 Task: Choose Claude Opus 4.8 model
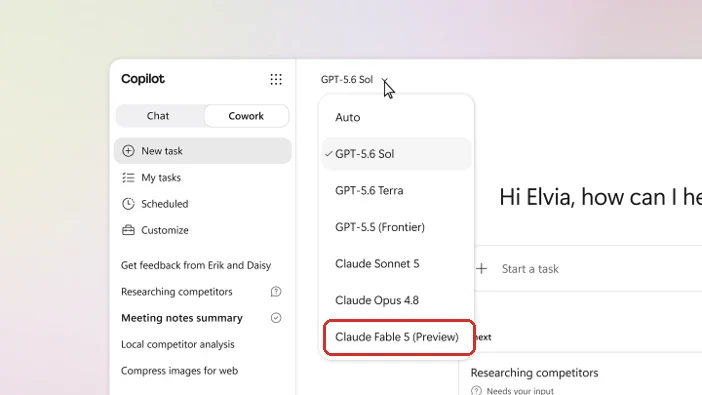[x=397, y=301]
